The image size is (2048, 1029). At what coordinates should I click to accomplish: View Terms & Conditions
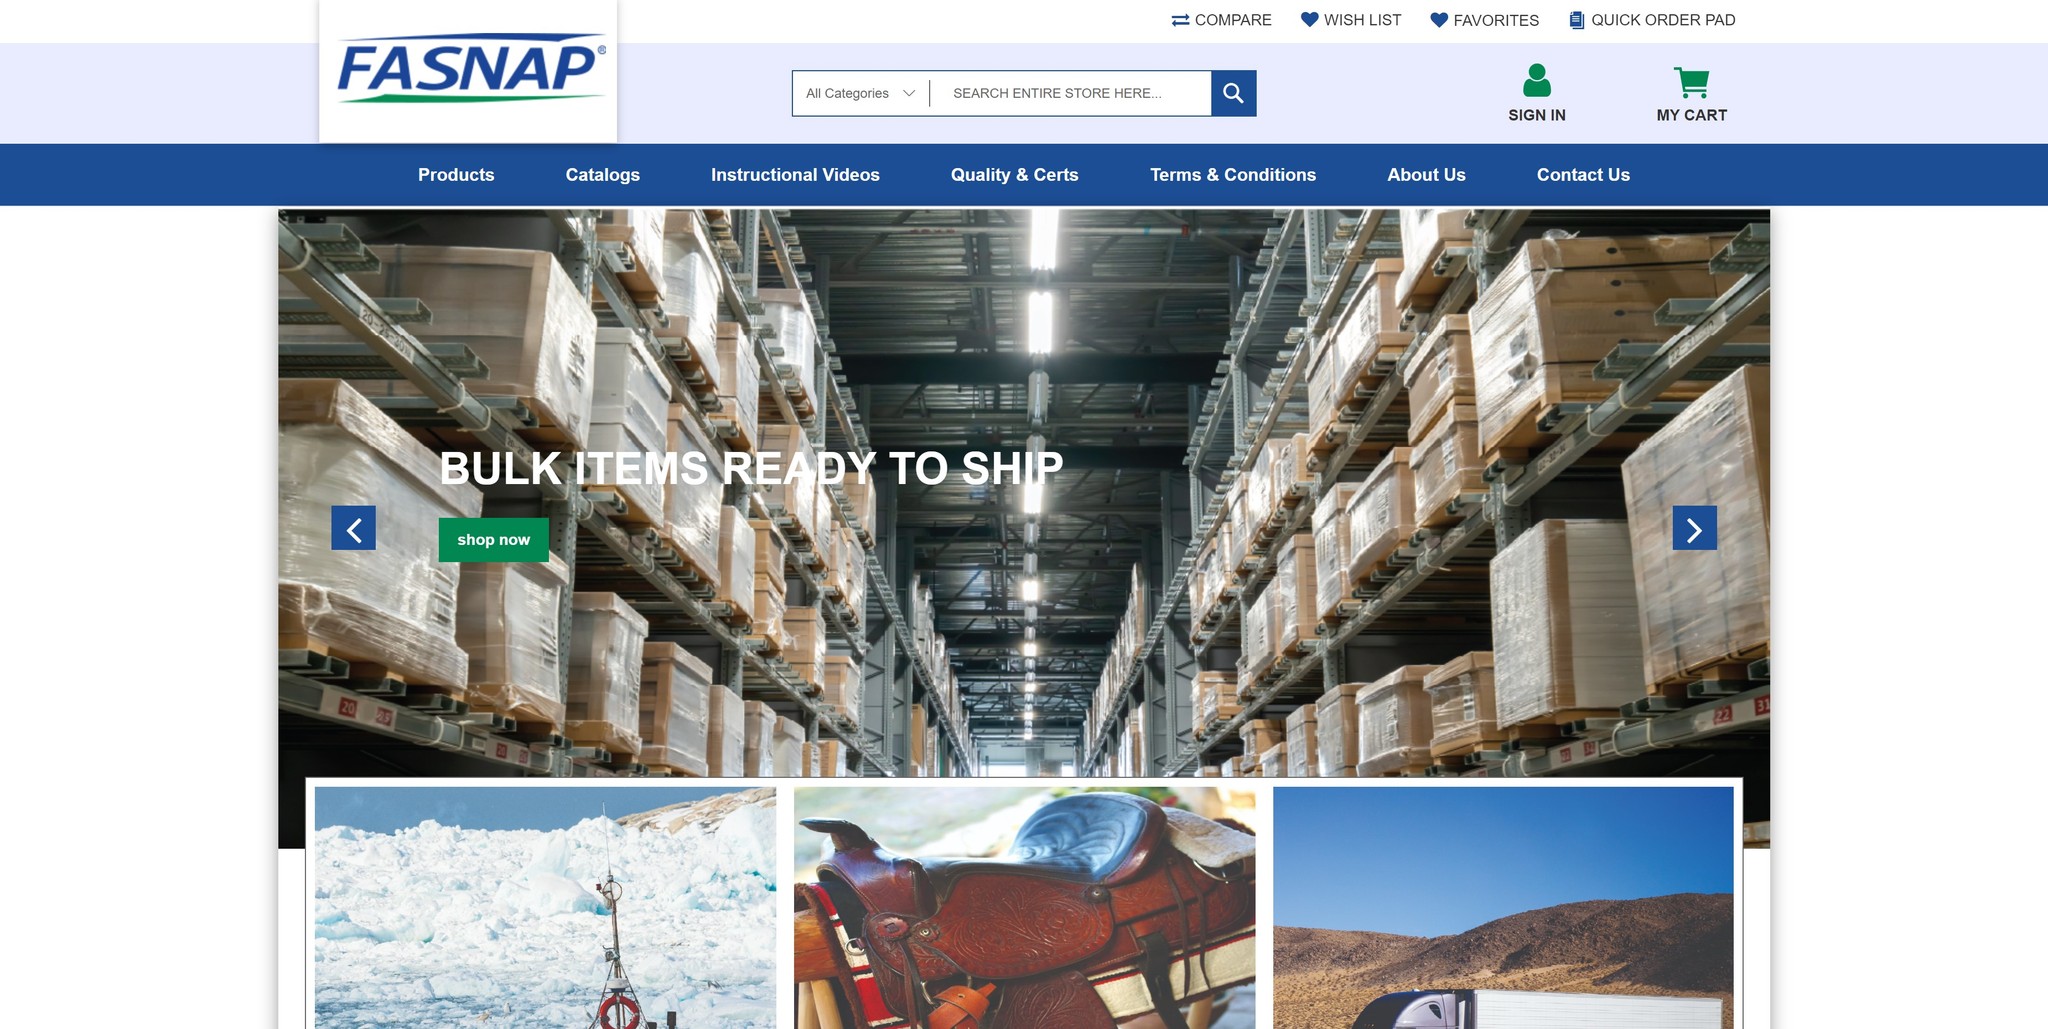pos(1233,175)
